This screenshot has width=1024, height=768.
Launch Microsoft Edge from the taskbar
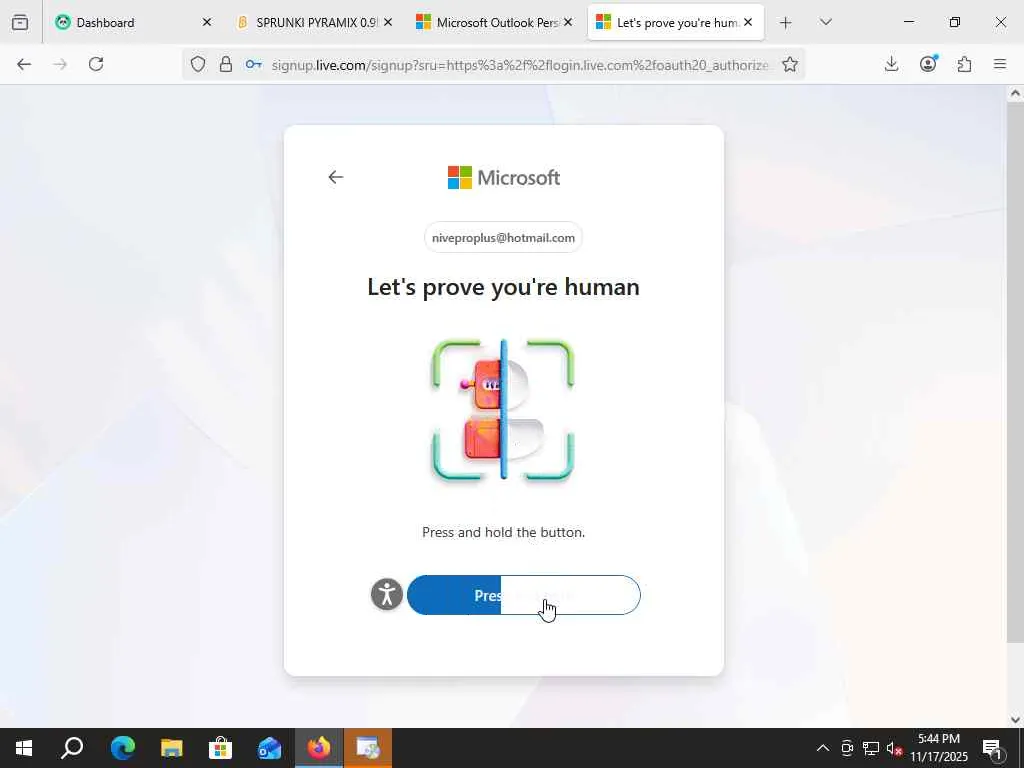(122, 748)
